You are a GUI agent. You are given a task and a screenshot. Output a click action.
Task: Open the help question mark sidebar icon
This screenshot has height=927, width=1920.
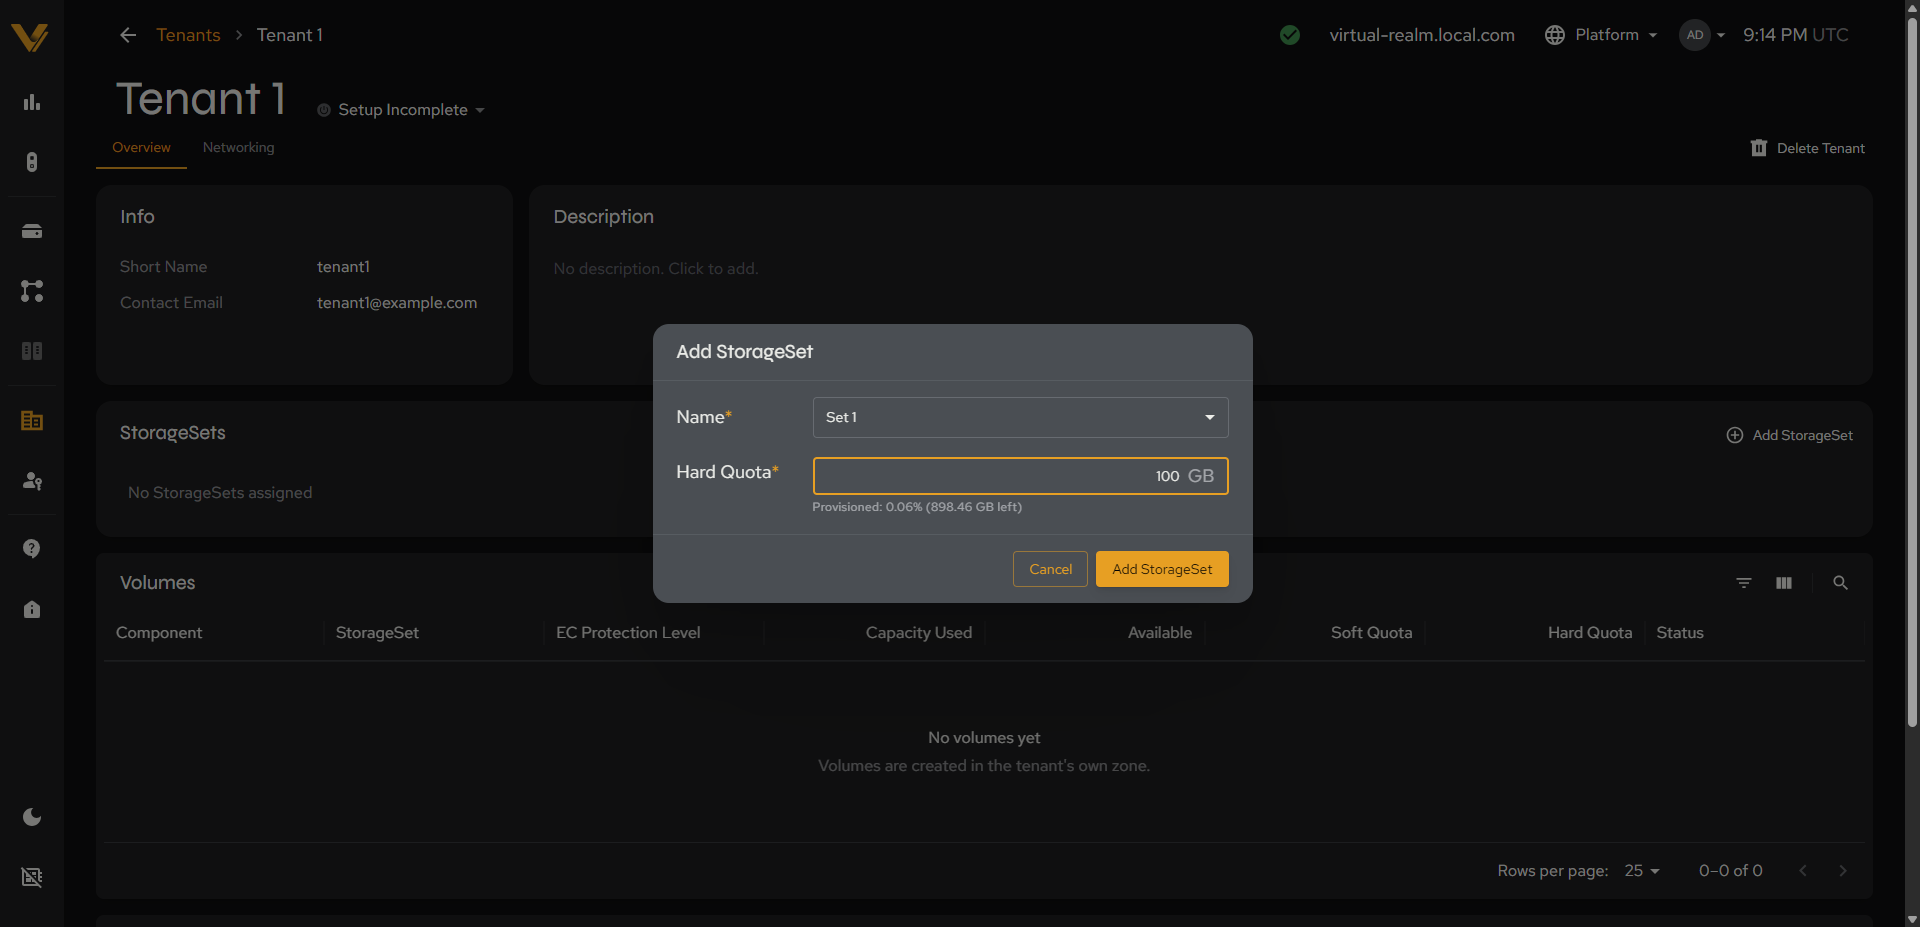pos(32,549)
